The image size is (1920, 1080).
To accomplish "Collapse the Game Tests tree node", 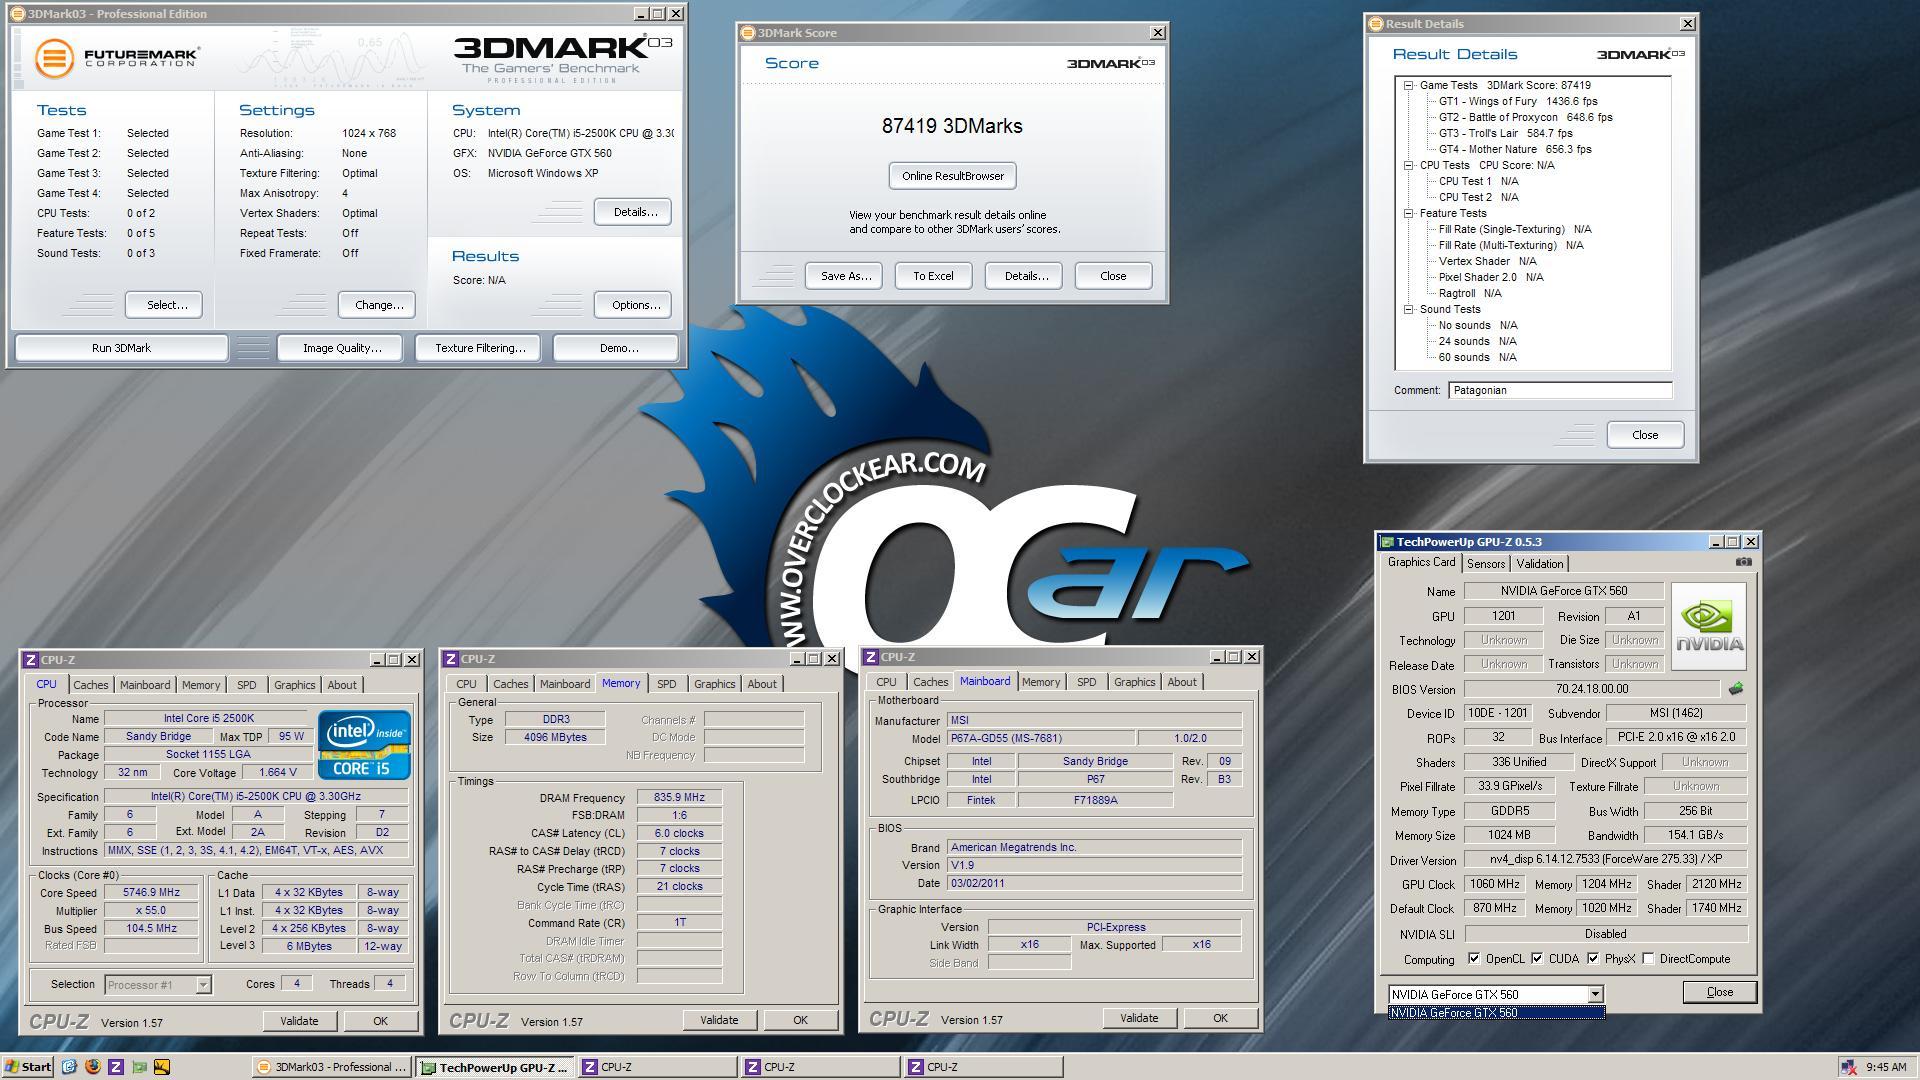I will click(1408, 85).
